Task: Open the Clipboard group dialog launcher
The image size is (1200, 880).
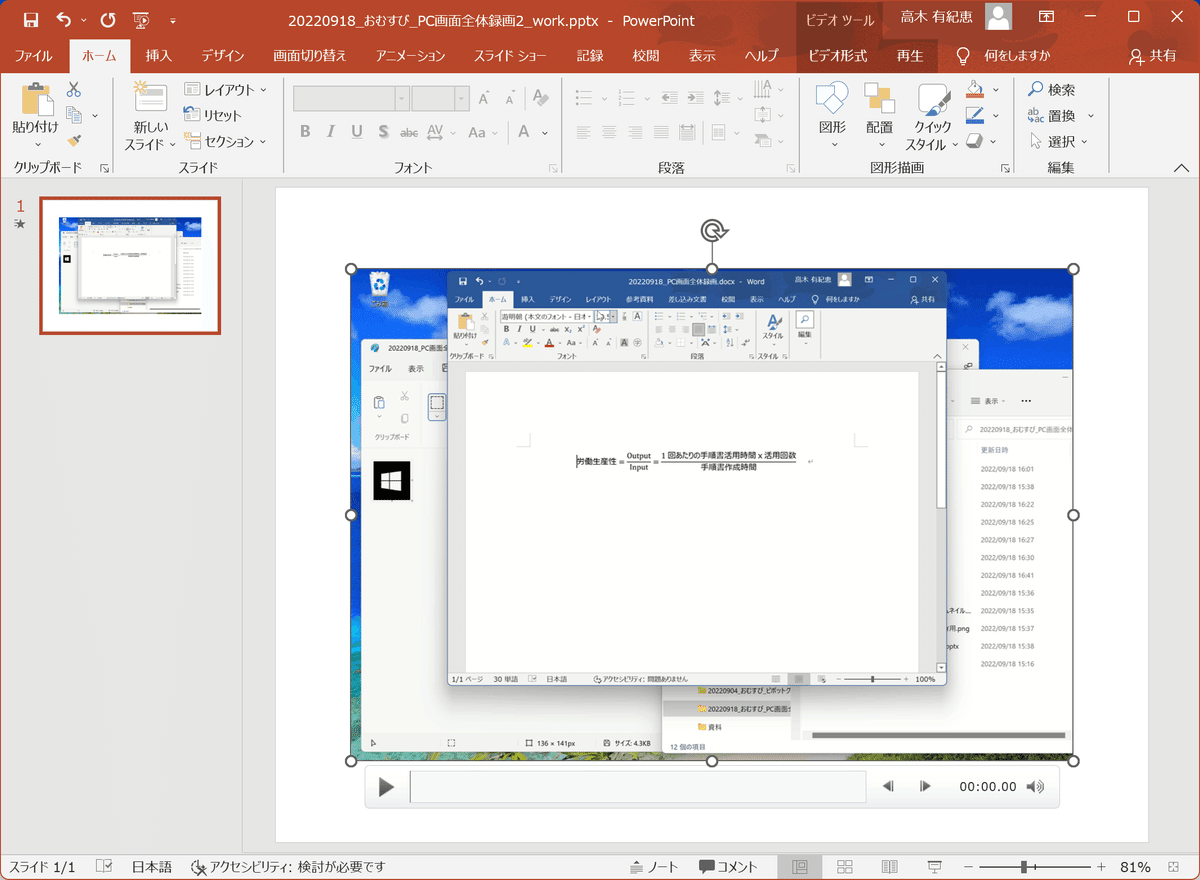Action: click(105, 169)
